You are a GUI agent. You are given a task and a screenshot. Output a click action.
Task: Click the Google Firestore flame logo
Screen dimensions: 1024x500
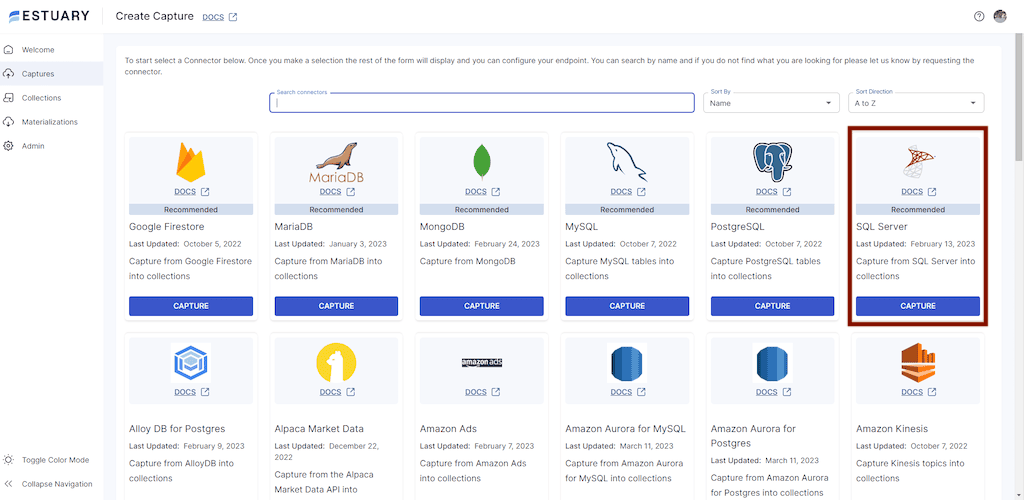click(191, 162)
